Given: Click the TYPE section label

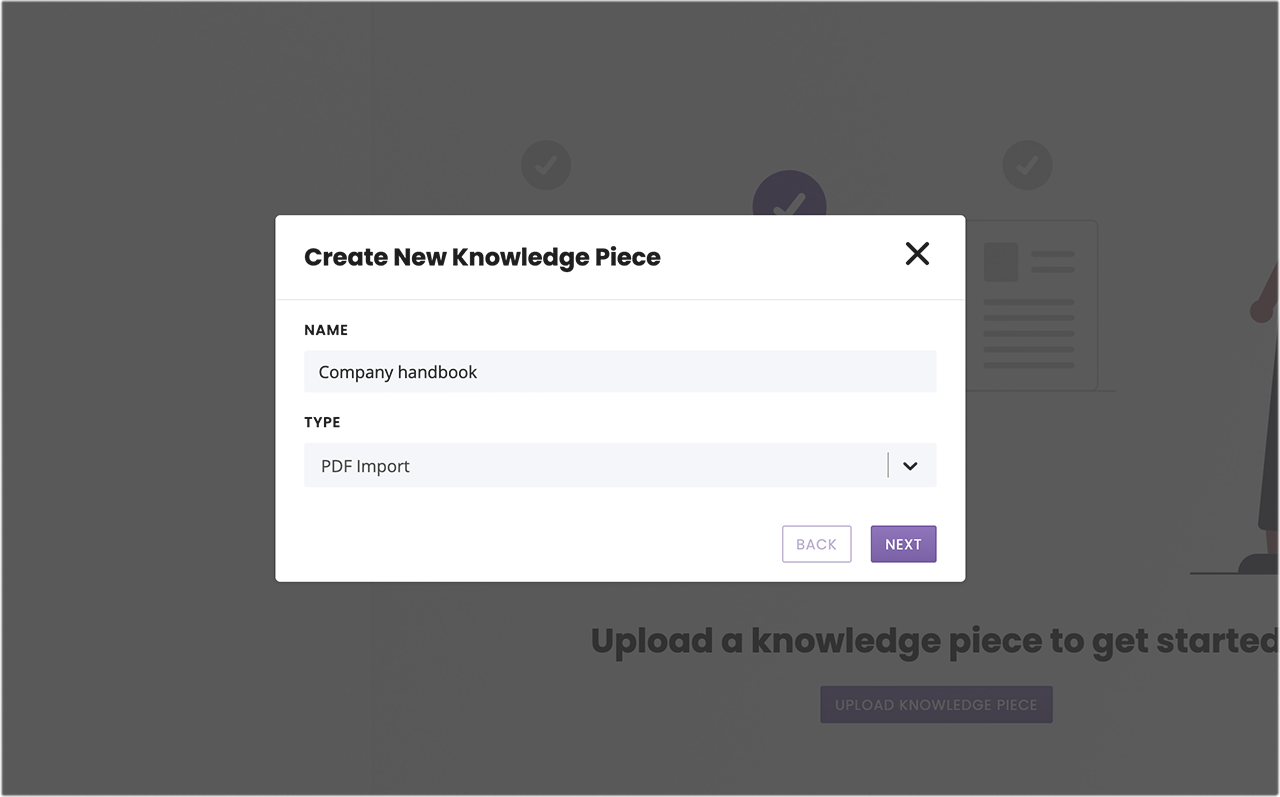Looking at the screenshot, I should coord(322,422).
